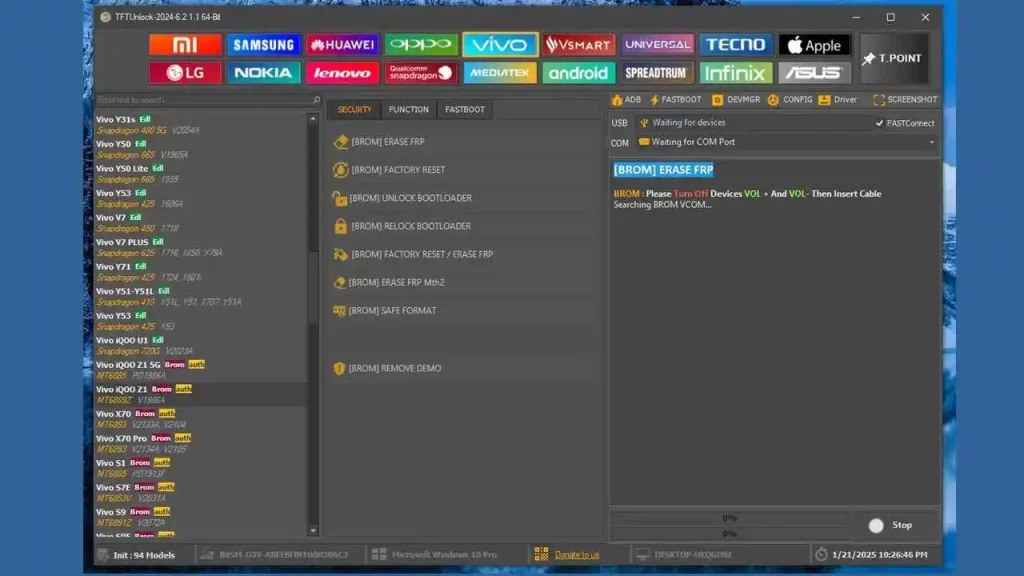1024x576 pixels.
Task: Select Vivo S7E model
Action: [200, 492]
